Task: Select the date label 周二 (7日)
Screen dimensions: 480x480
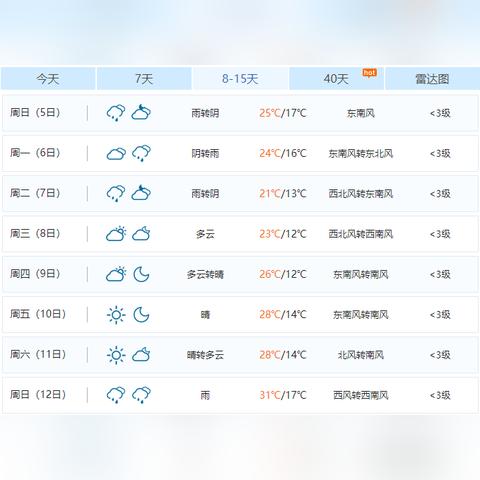Action: pyautogui.click(x=35, y=193)
